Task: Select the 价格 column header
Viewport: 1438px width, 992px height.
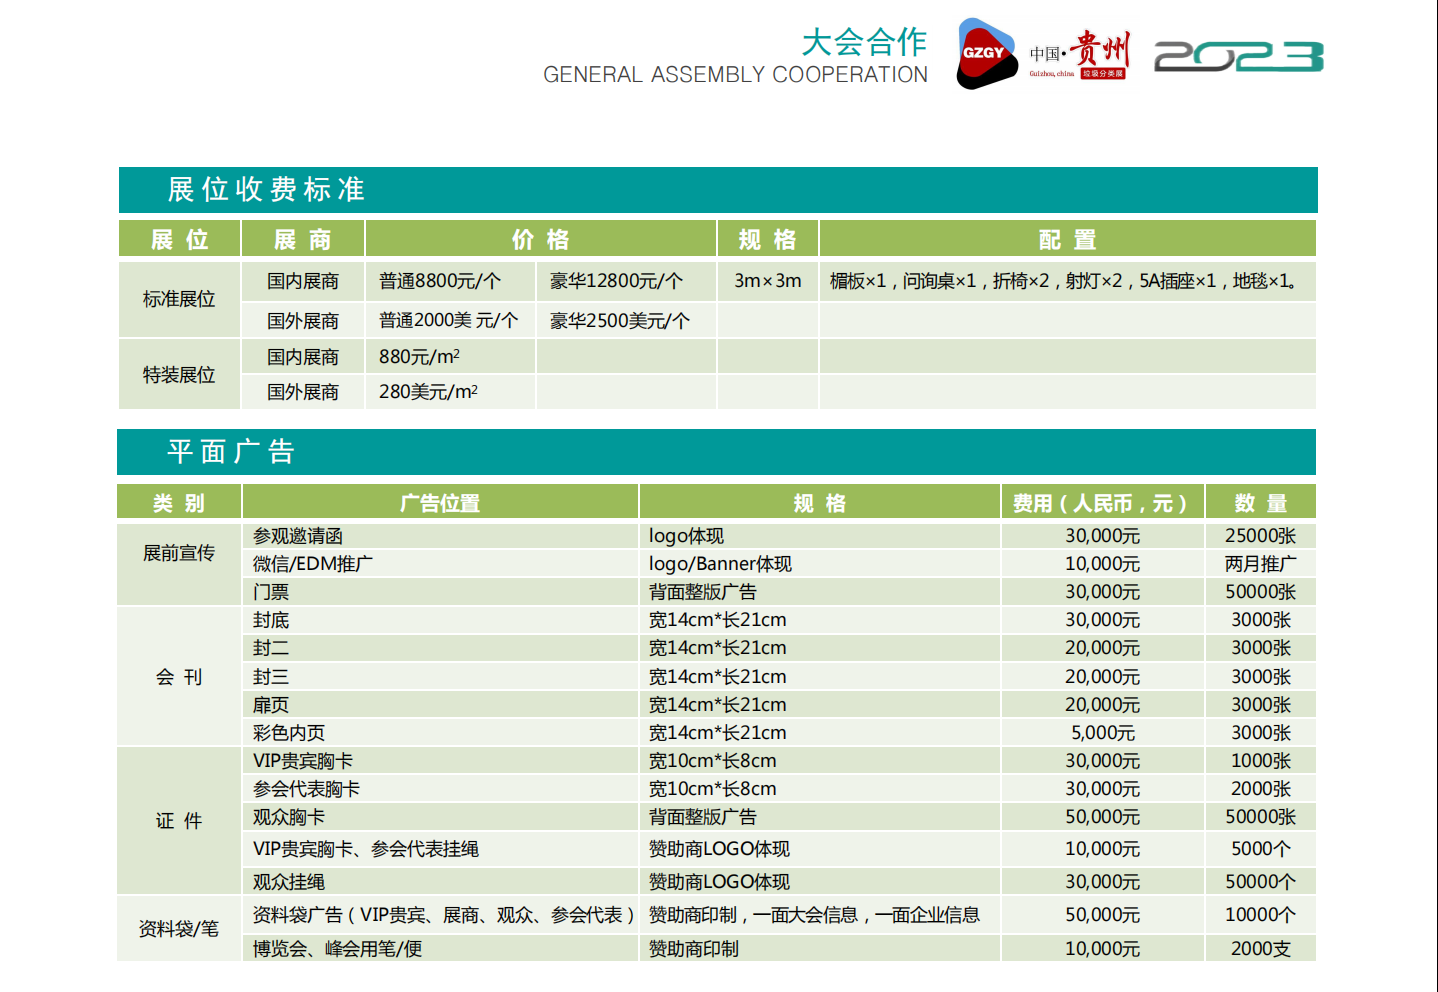Action: click(x=540, y=240)
